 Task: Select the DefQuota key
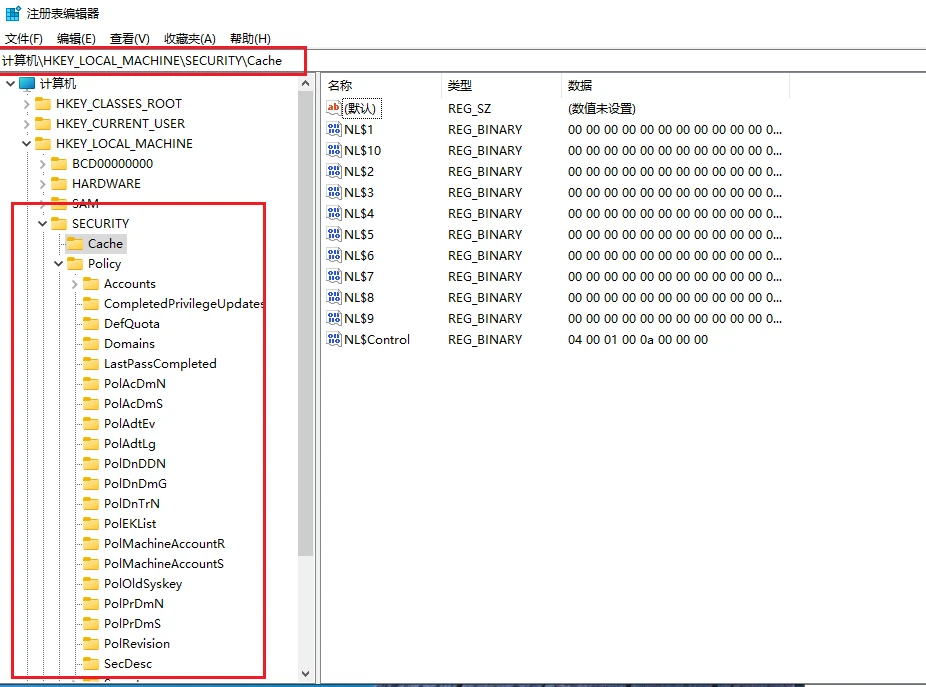pyautogui.click(x=132, y=324)
